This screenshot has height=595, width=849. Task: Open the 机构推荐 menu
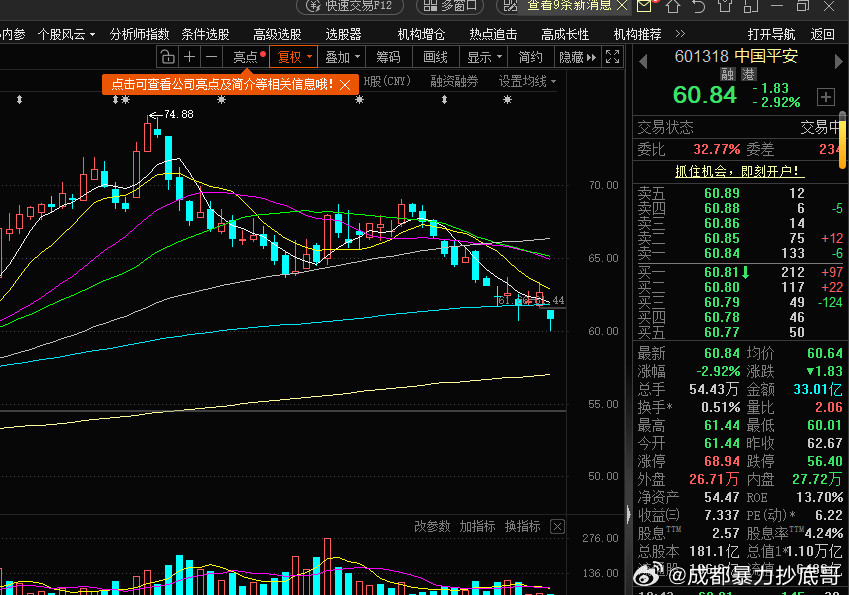[637, 34]
